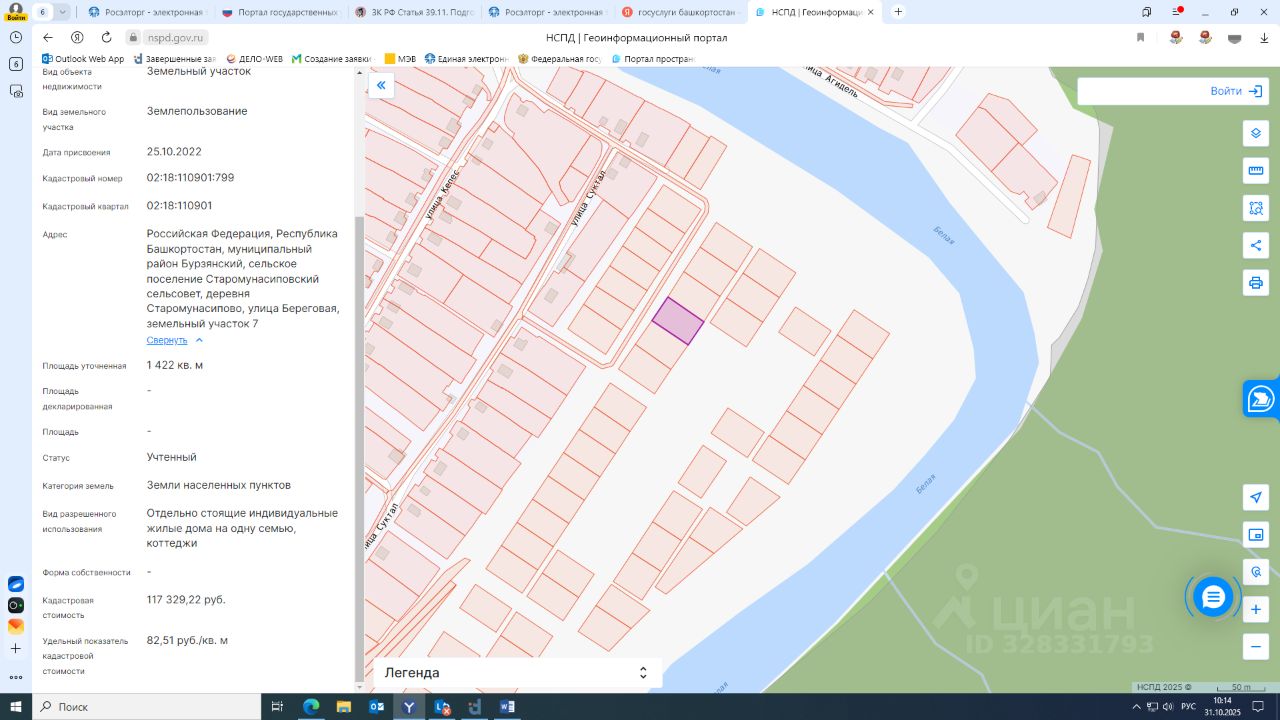The image size is (1280, 720).
Task: Print the map with printer icon
Action: [1256, 282]
